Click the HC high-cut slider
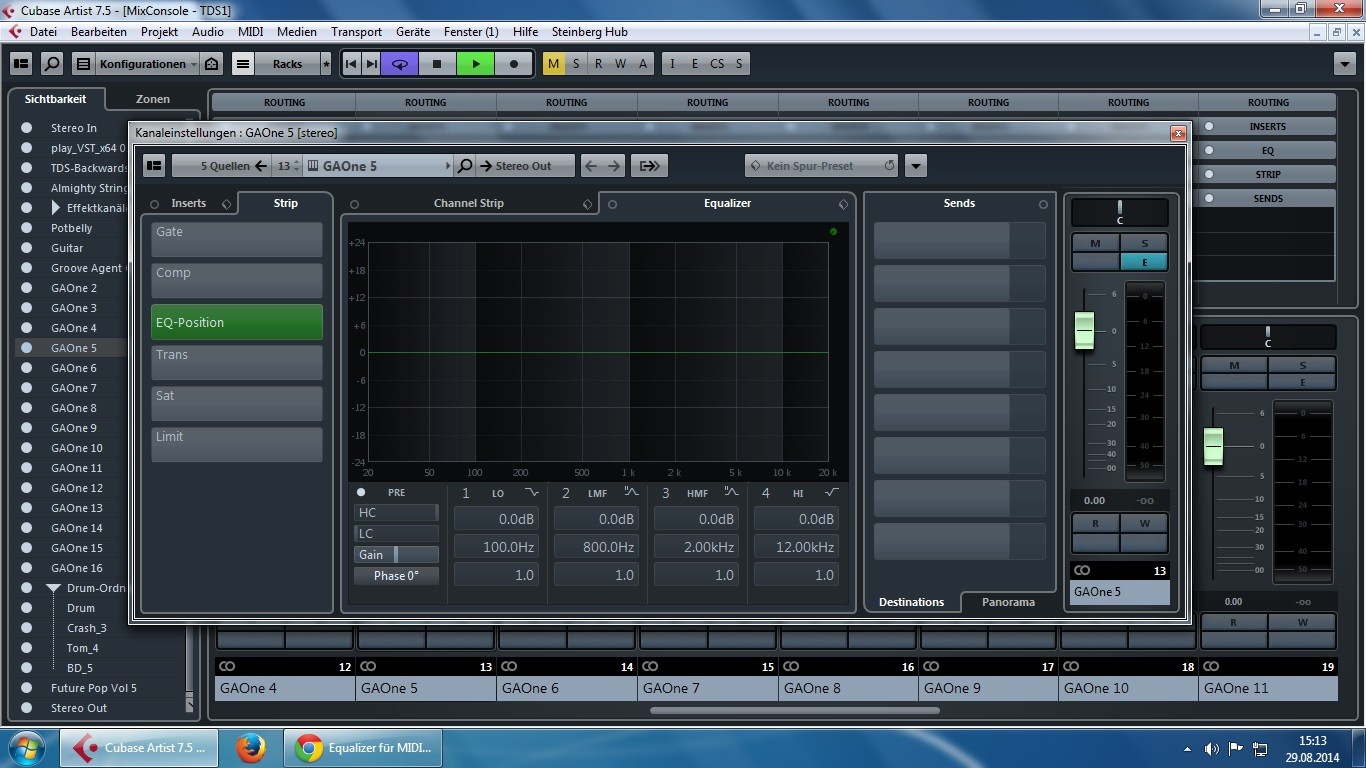Screen dimensions: 1366x768 (396, 513)
